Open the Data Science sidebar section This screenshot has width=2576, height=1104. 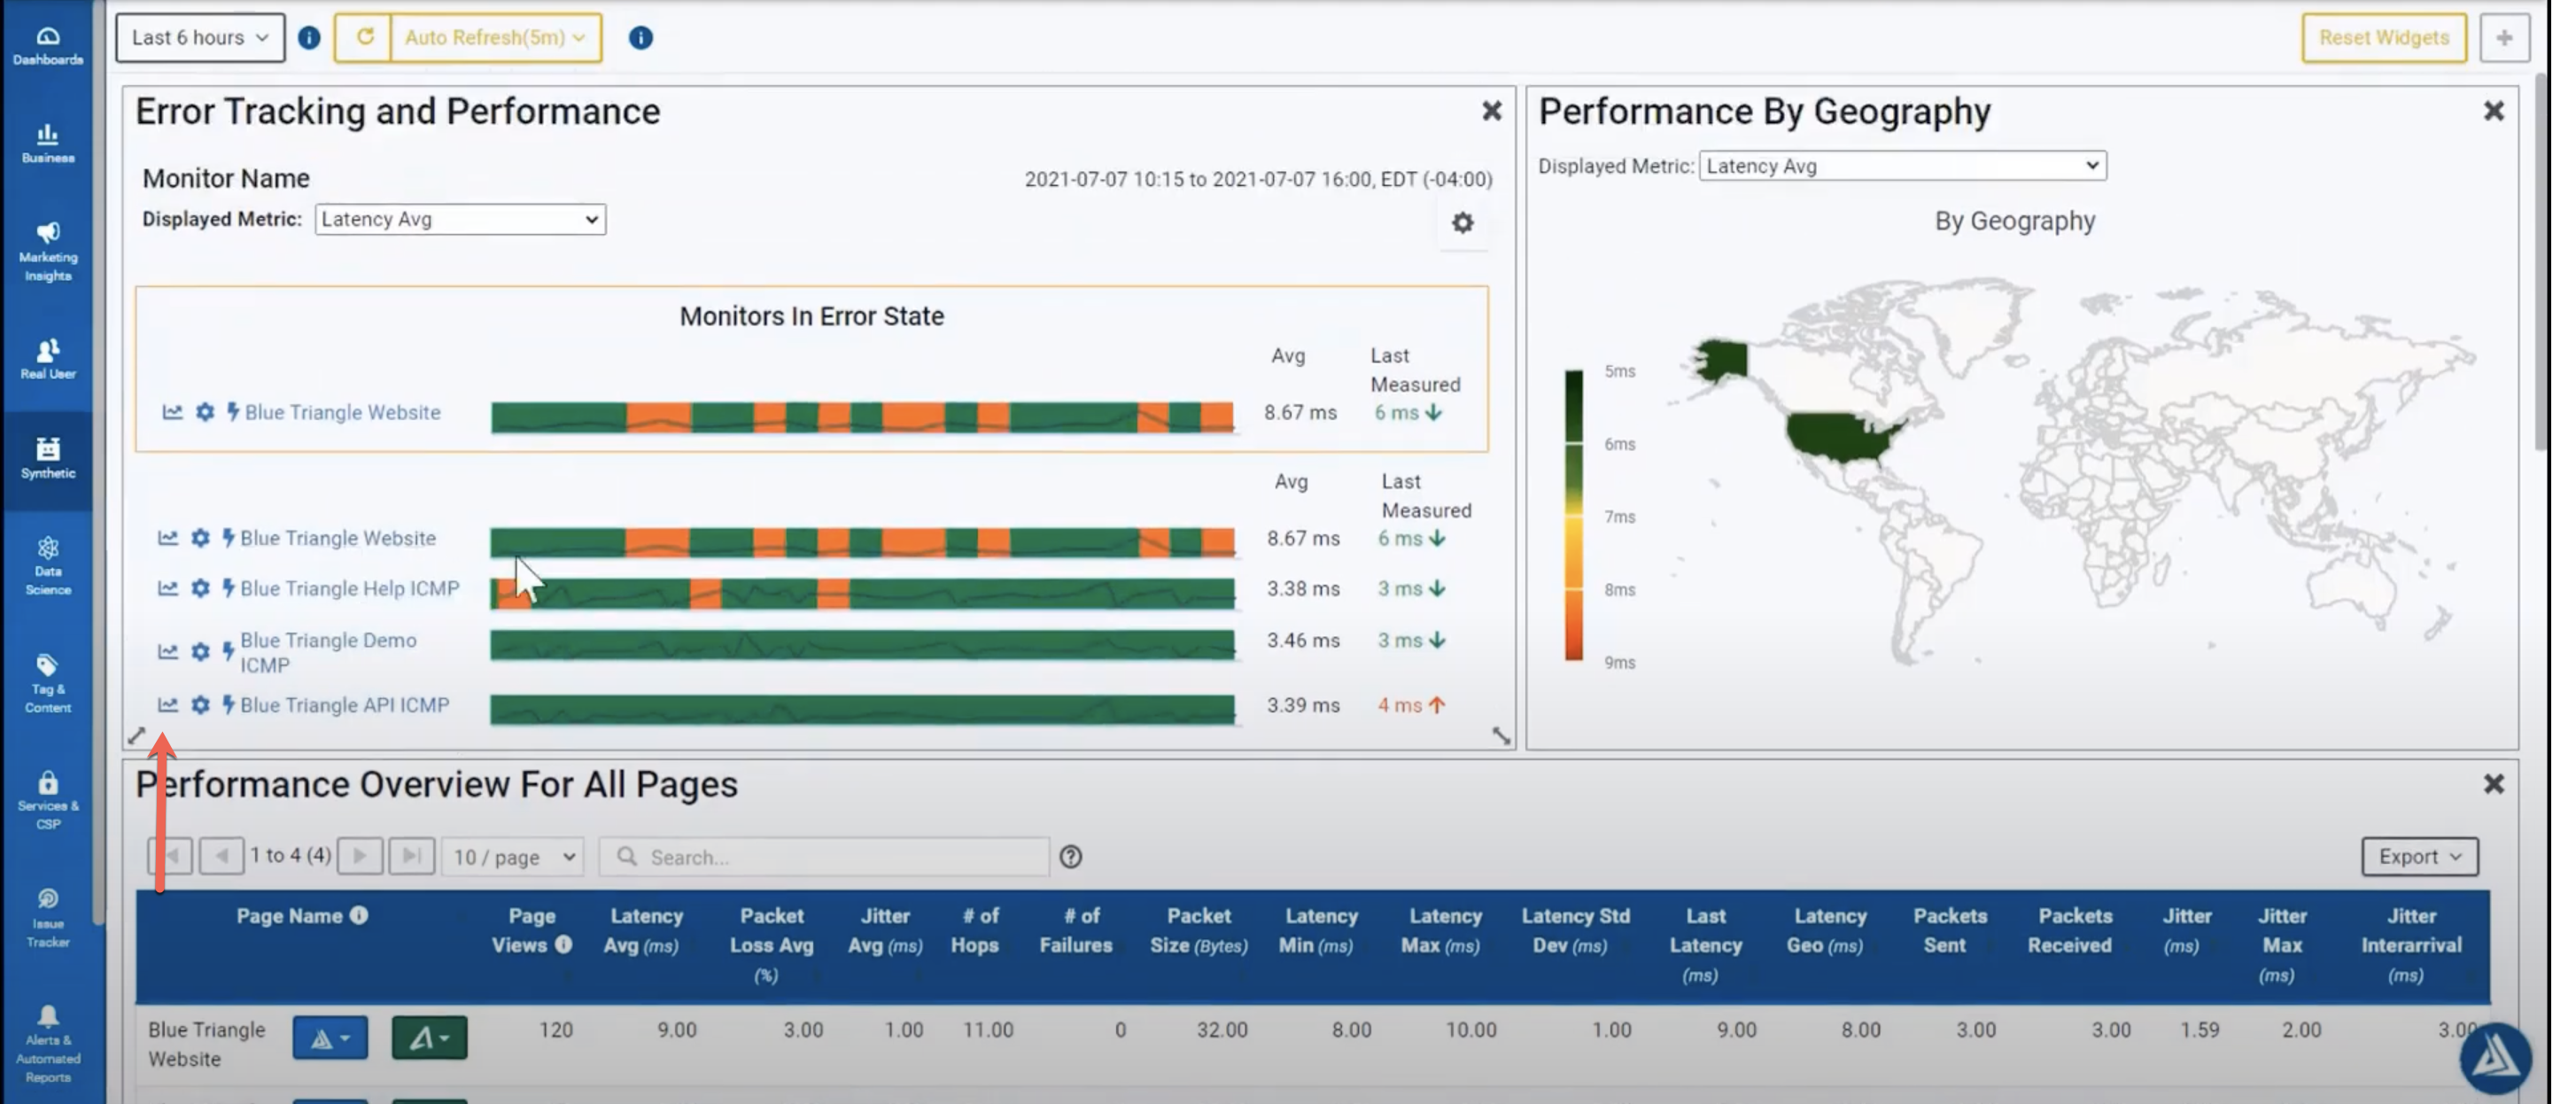point(47,566)
